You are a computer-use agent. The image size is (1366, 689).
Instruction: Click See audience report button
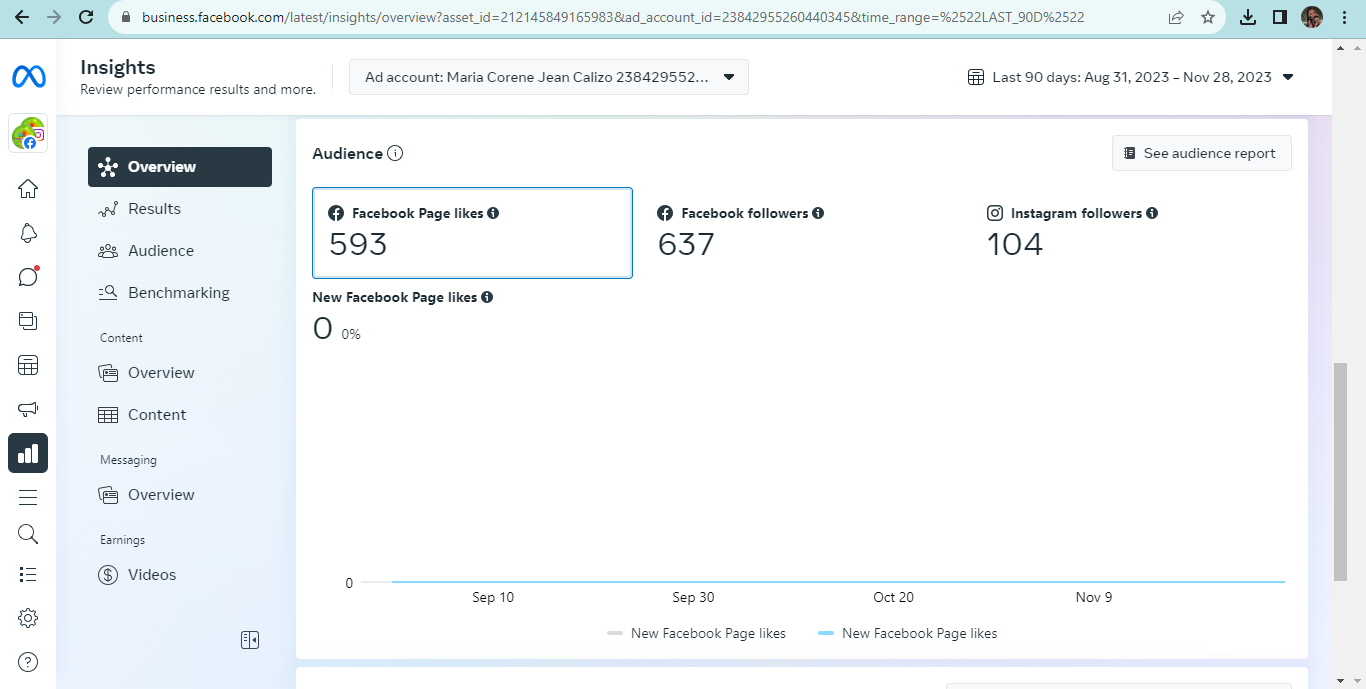pyautogui.click(x=1201, y=153)
